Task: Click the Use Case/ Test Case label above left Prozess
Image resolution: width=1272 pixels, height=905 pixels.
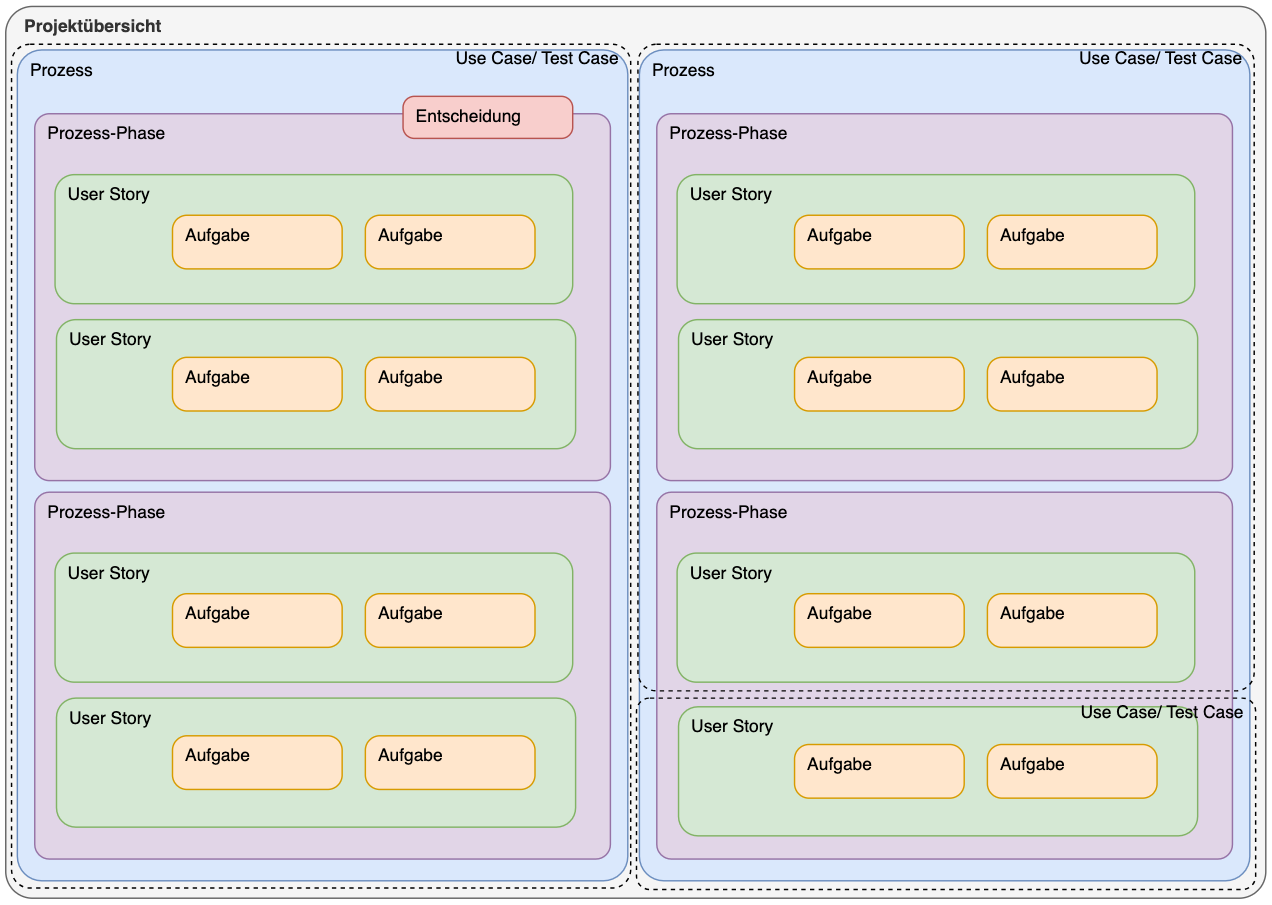Action: pyautogui.click(x=537, y=58)
